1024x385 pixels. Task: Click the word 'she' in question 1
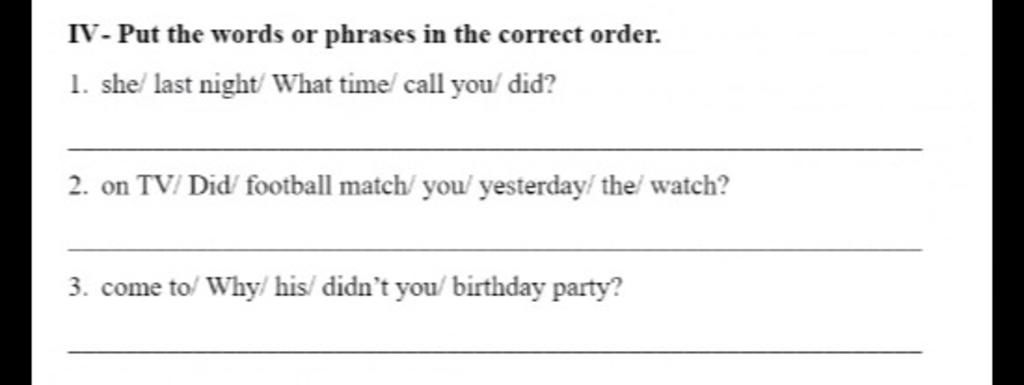tap(118, 85)
